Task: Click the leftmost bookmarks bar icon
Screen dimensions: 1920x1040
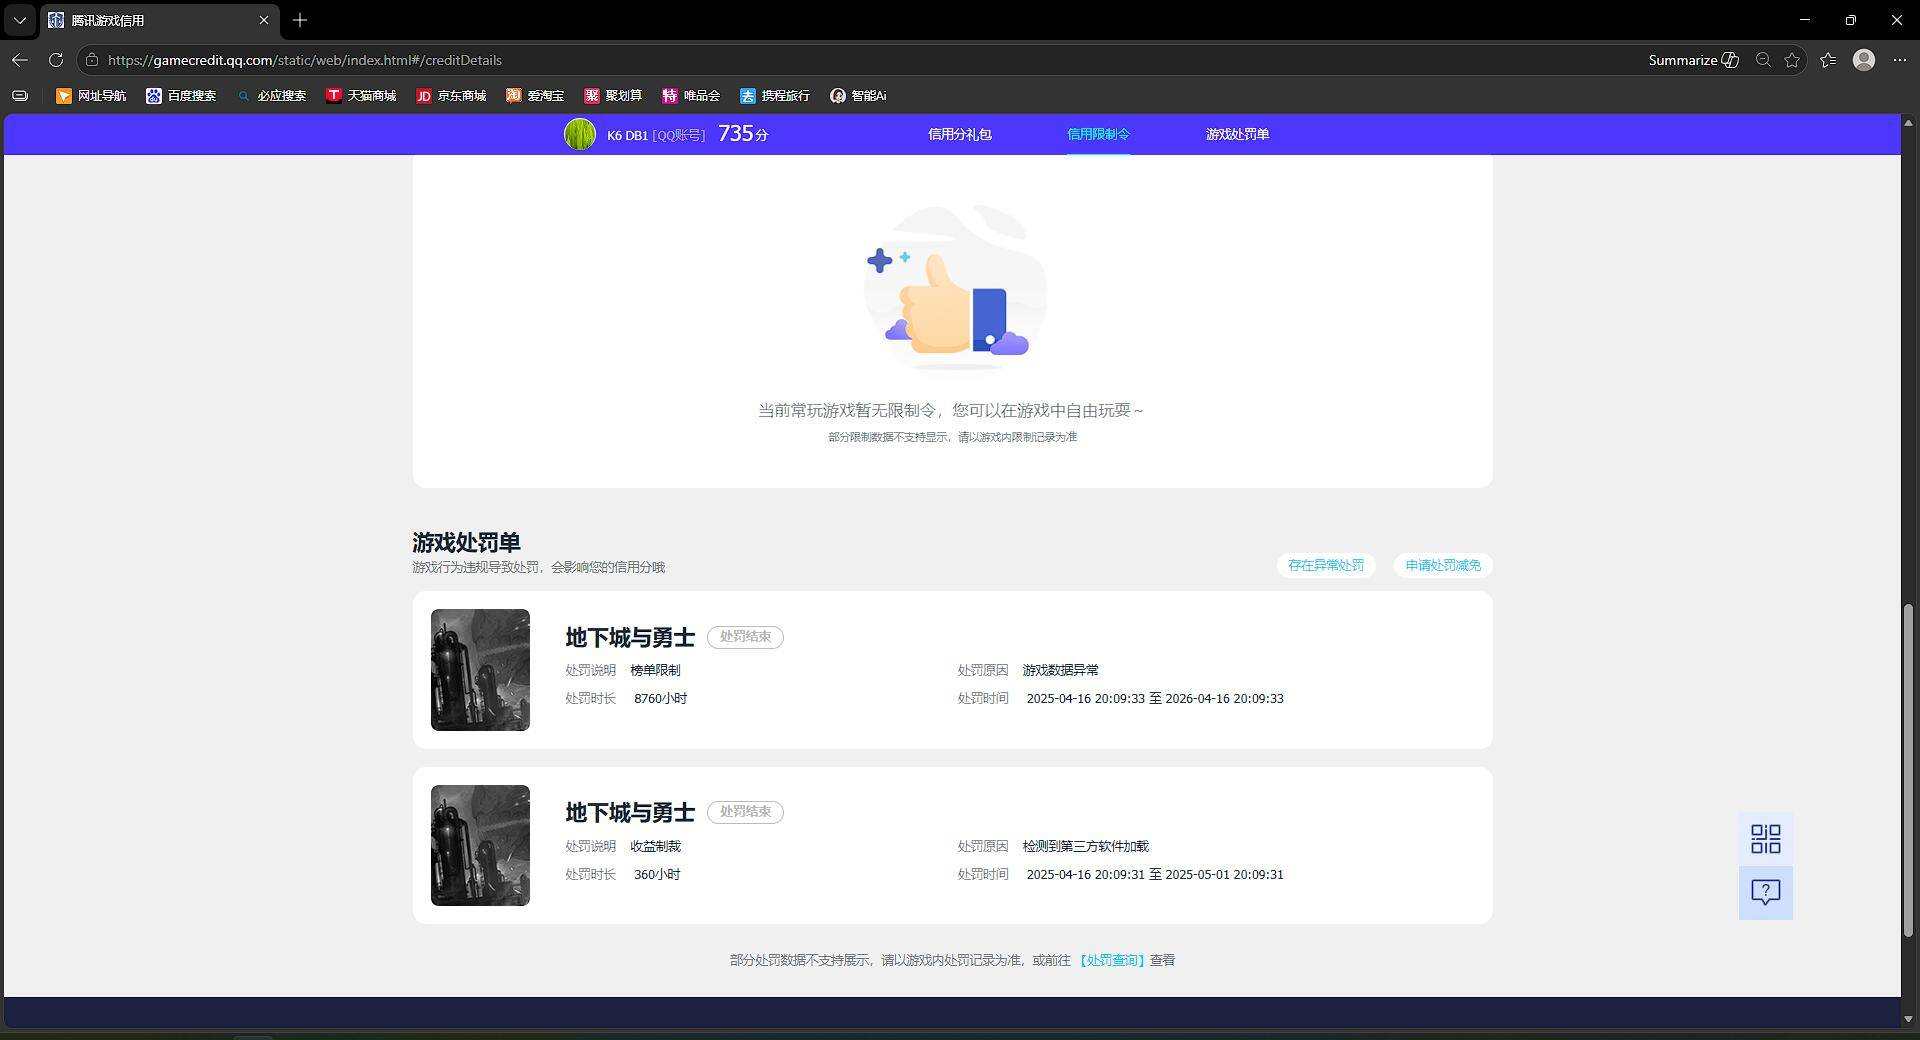Action: click(x=20, y=96)
